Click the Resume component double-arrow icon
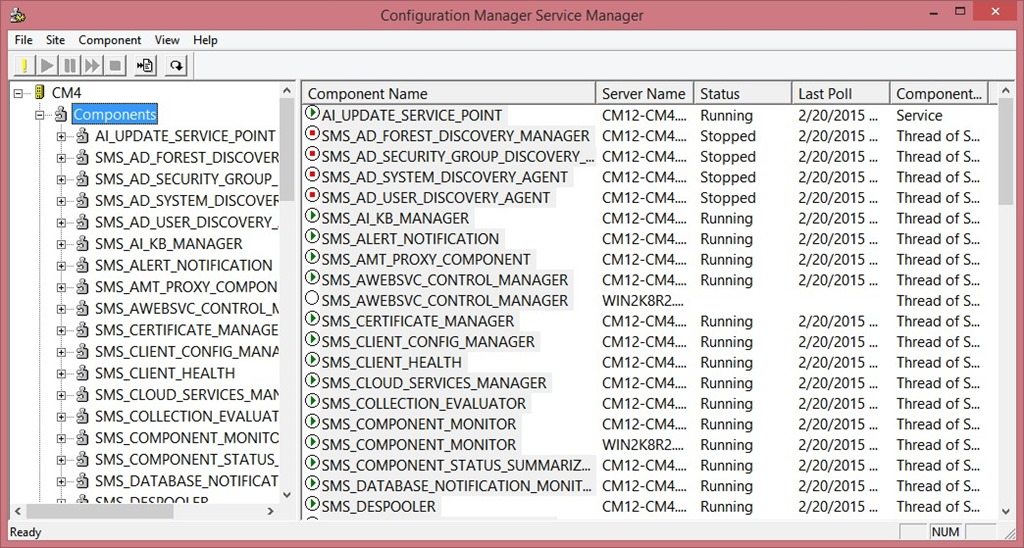This screenshot has width=1024, height=548. [x=92, y=65]
